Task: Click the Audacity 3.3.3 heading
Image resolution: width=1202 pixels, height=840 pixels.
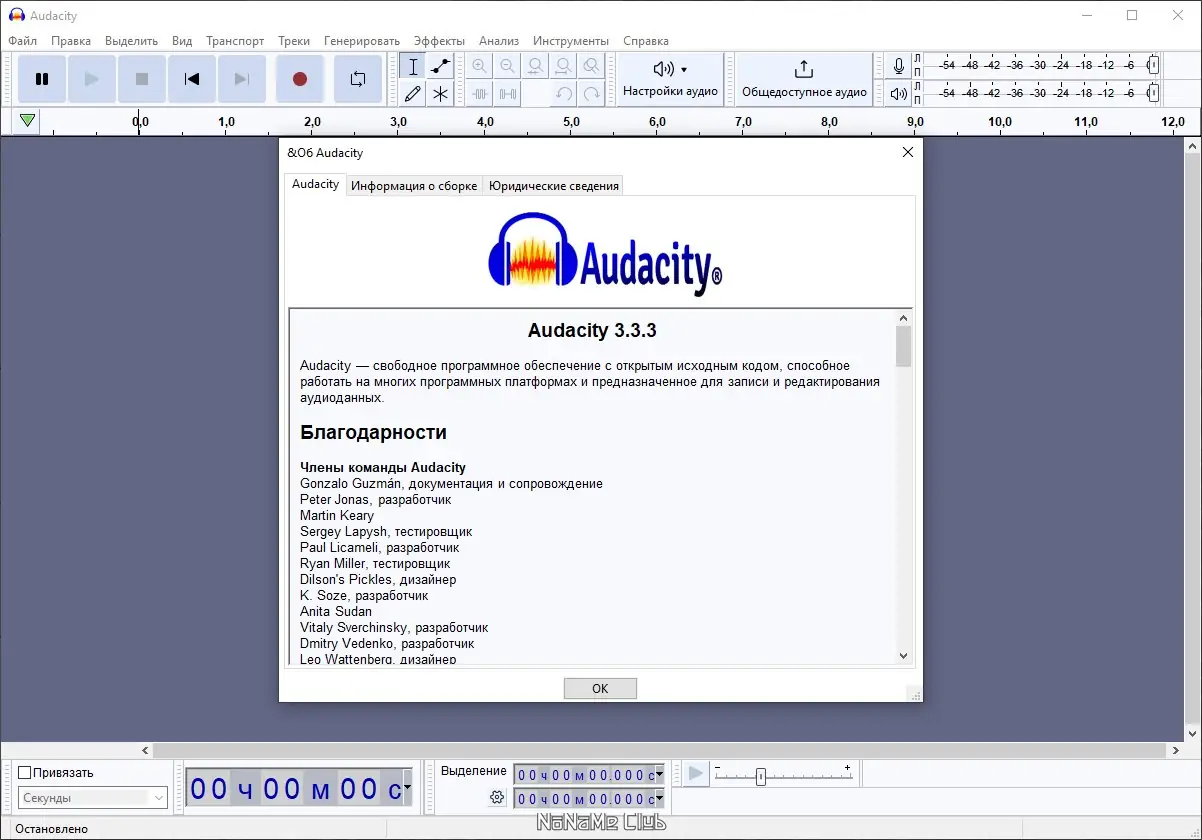Action: click(x=592, y=331)
